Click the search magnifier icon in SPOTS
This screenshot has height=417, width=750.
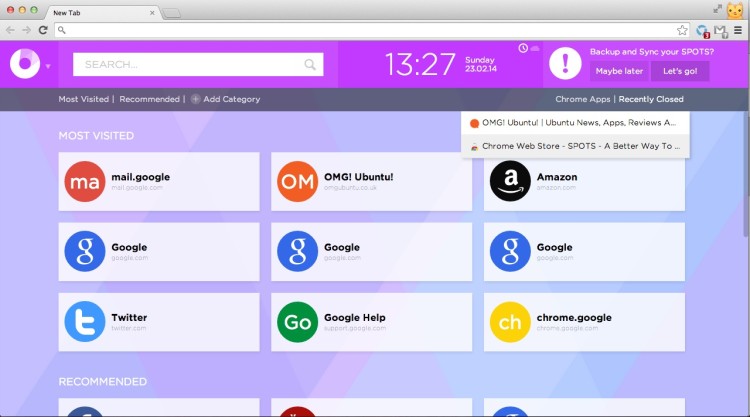click(x=310, y=65)
